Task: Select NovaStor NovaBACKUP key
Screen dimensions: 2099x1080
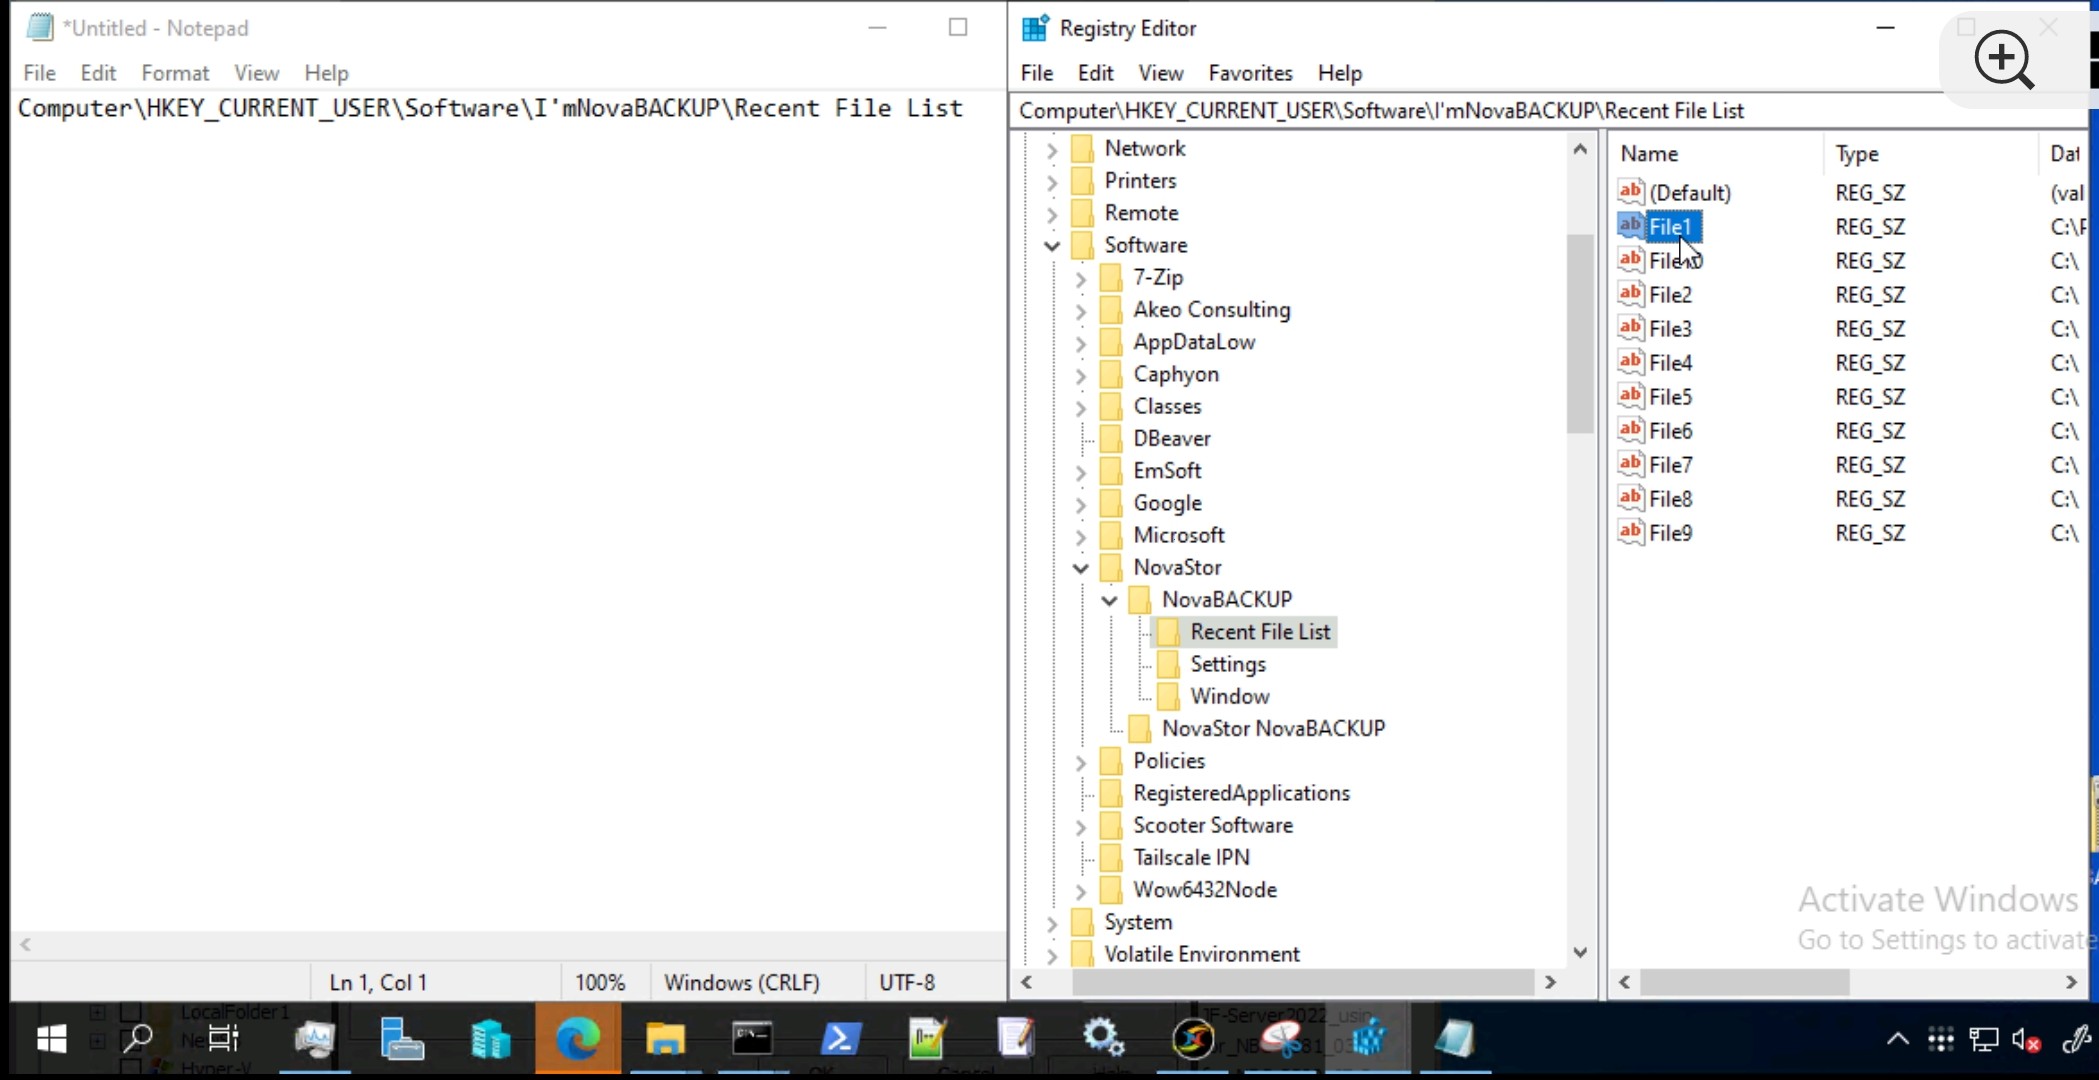Action: (x=1273, y=728)
